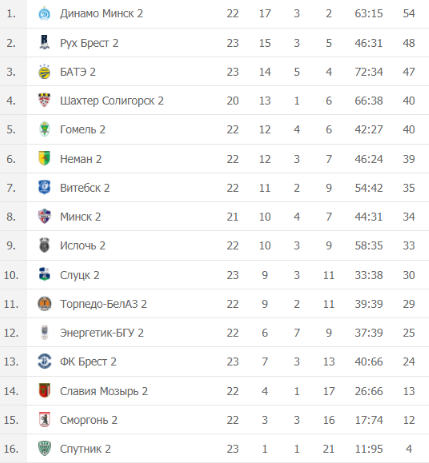Select the rank 1 position cell
The height and width of the screenshot is (463, 429).
11,14
